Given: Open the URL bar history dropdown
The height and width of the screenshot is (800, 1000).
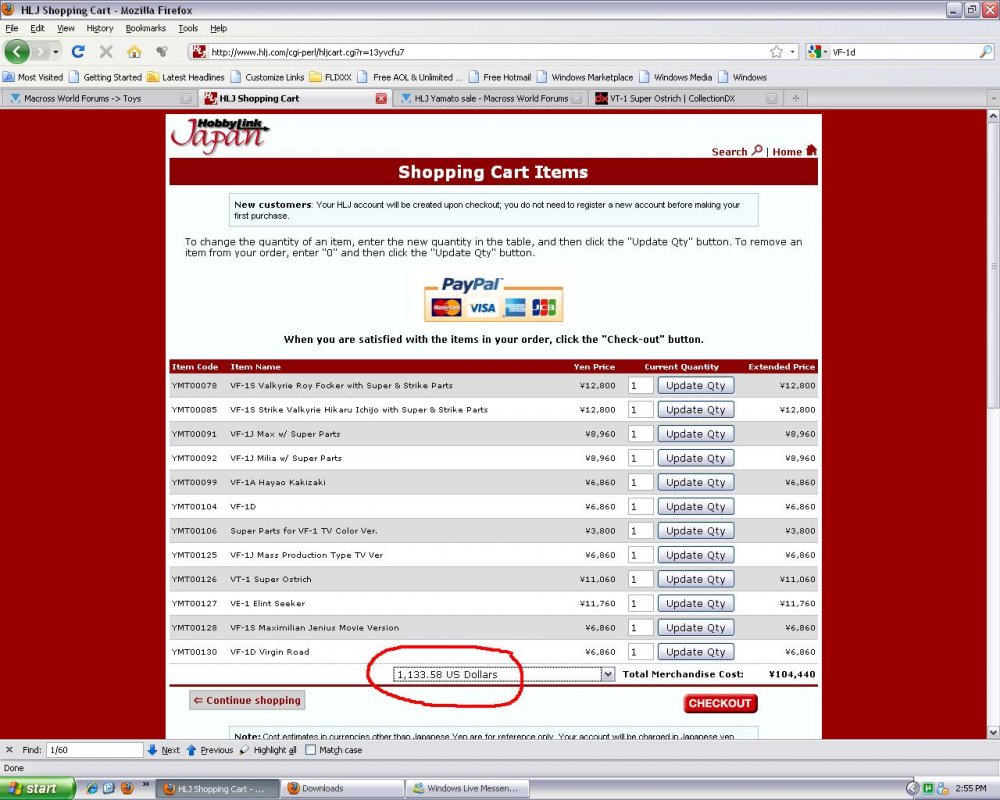Looking at the screenshot, I should point(792,52).
